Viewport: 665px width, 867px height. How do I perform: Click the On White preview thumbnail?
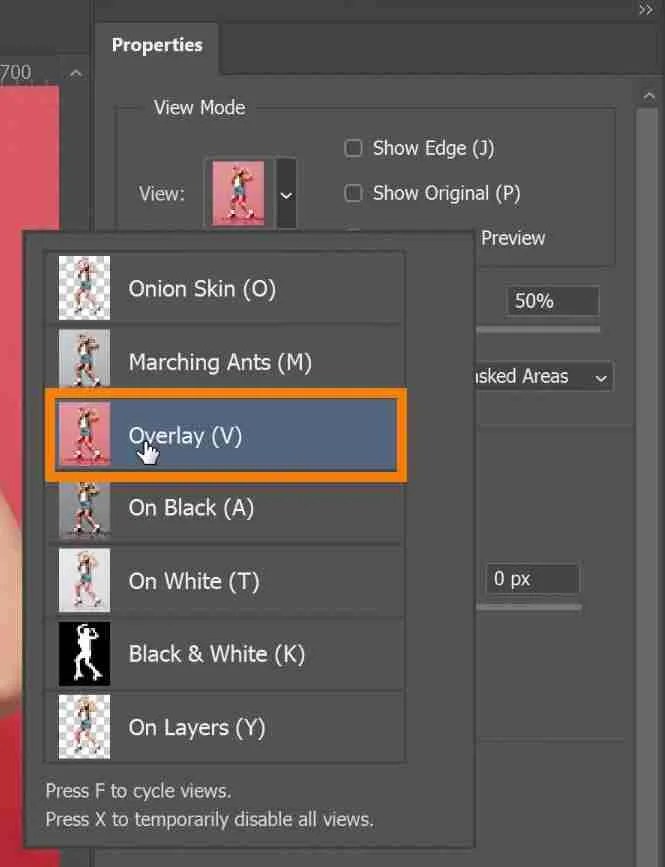coord(85,580)
